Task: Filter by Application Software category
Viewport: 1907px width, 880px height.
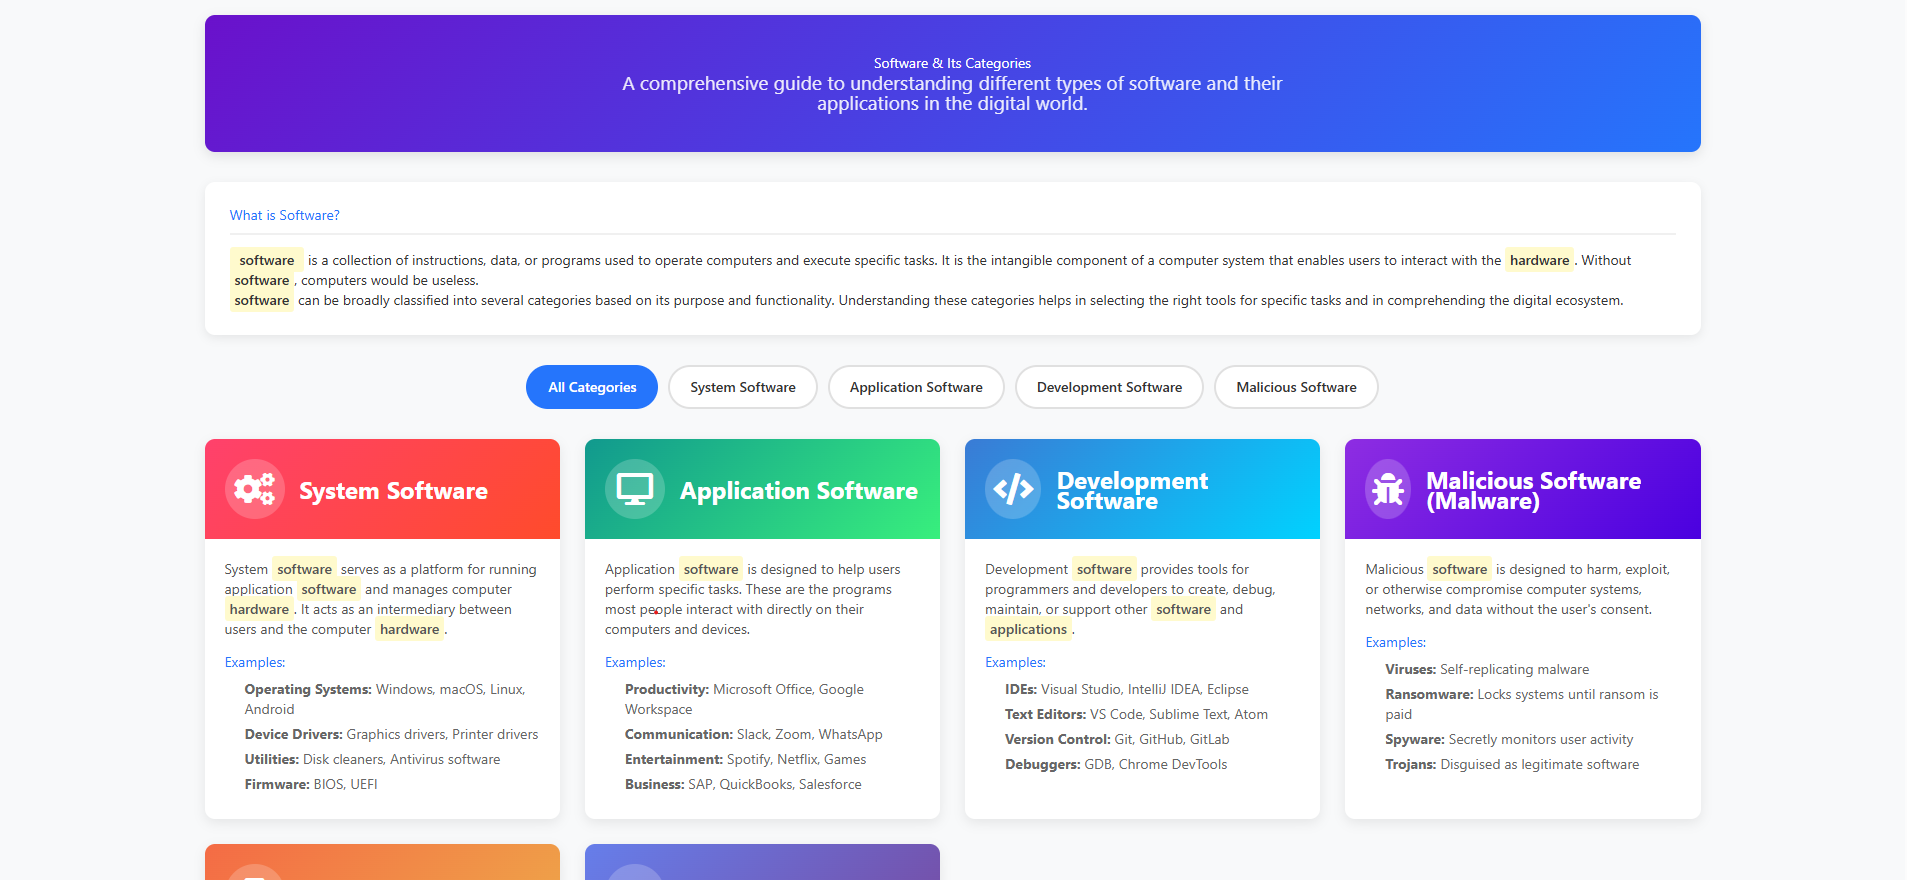Action: pyautogui.click(x=916, y=387)
